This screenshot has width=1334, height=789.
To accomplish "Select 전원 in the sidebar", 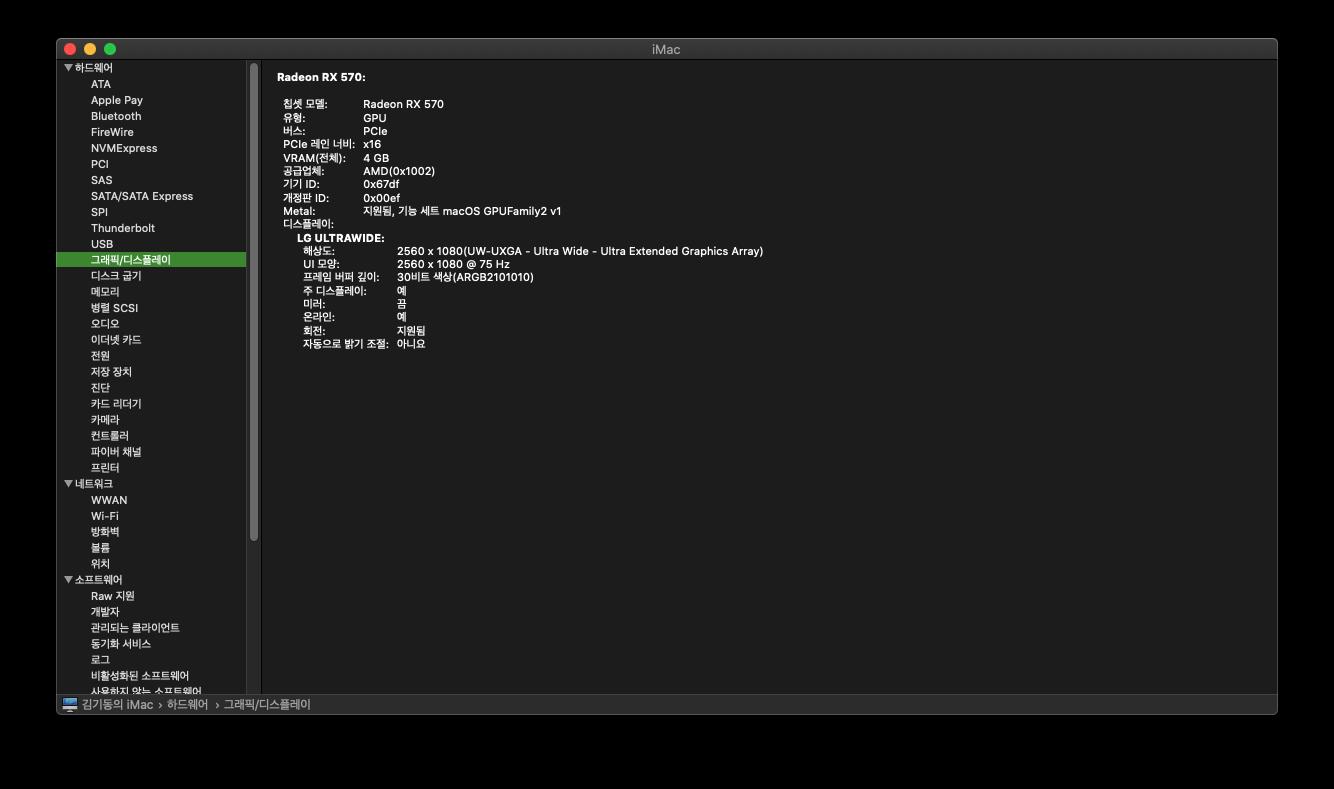I will pos(100,356).
